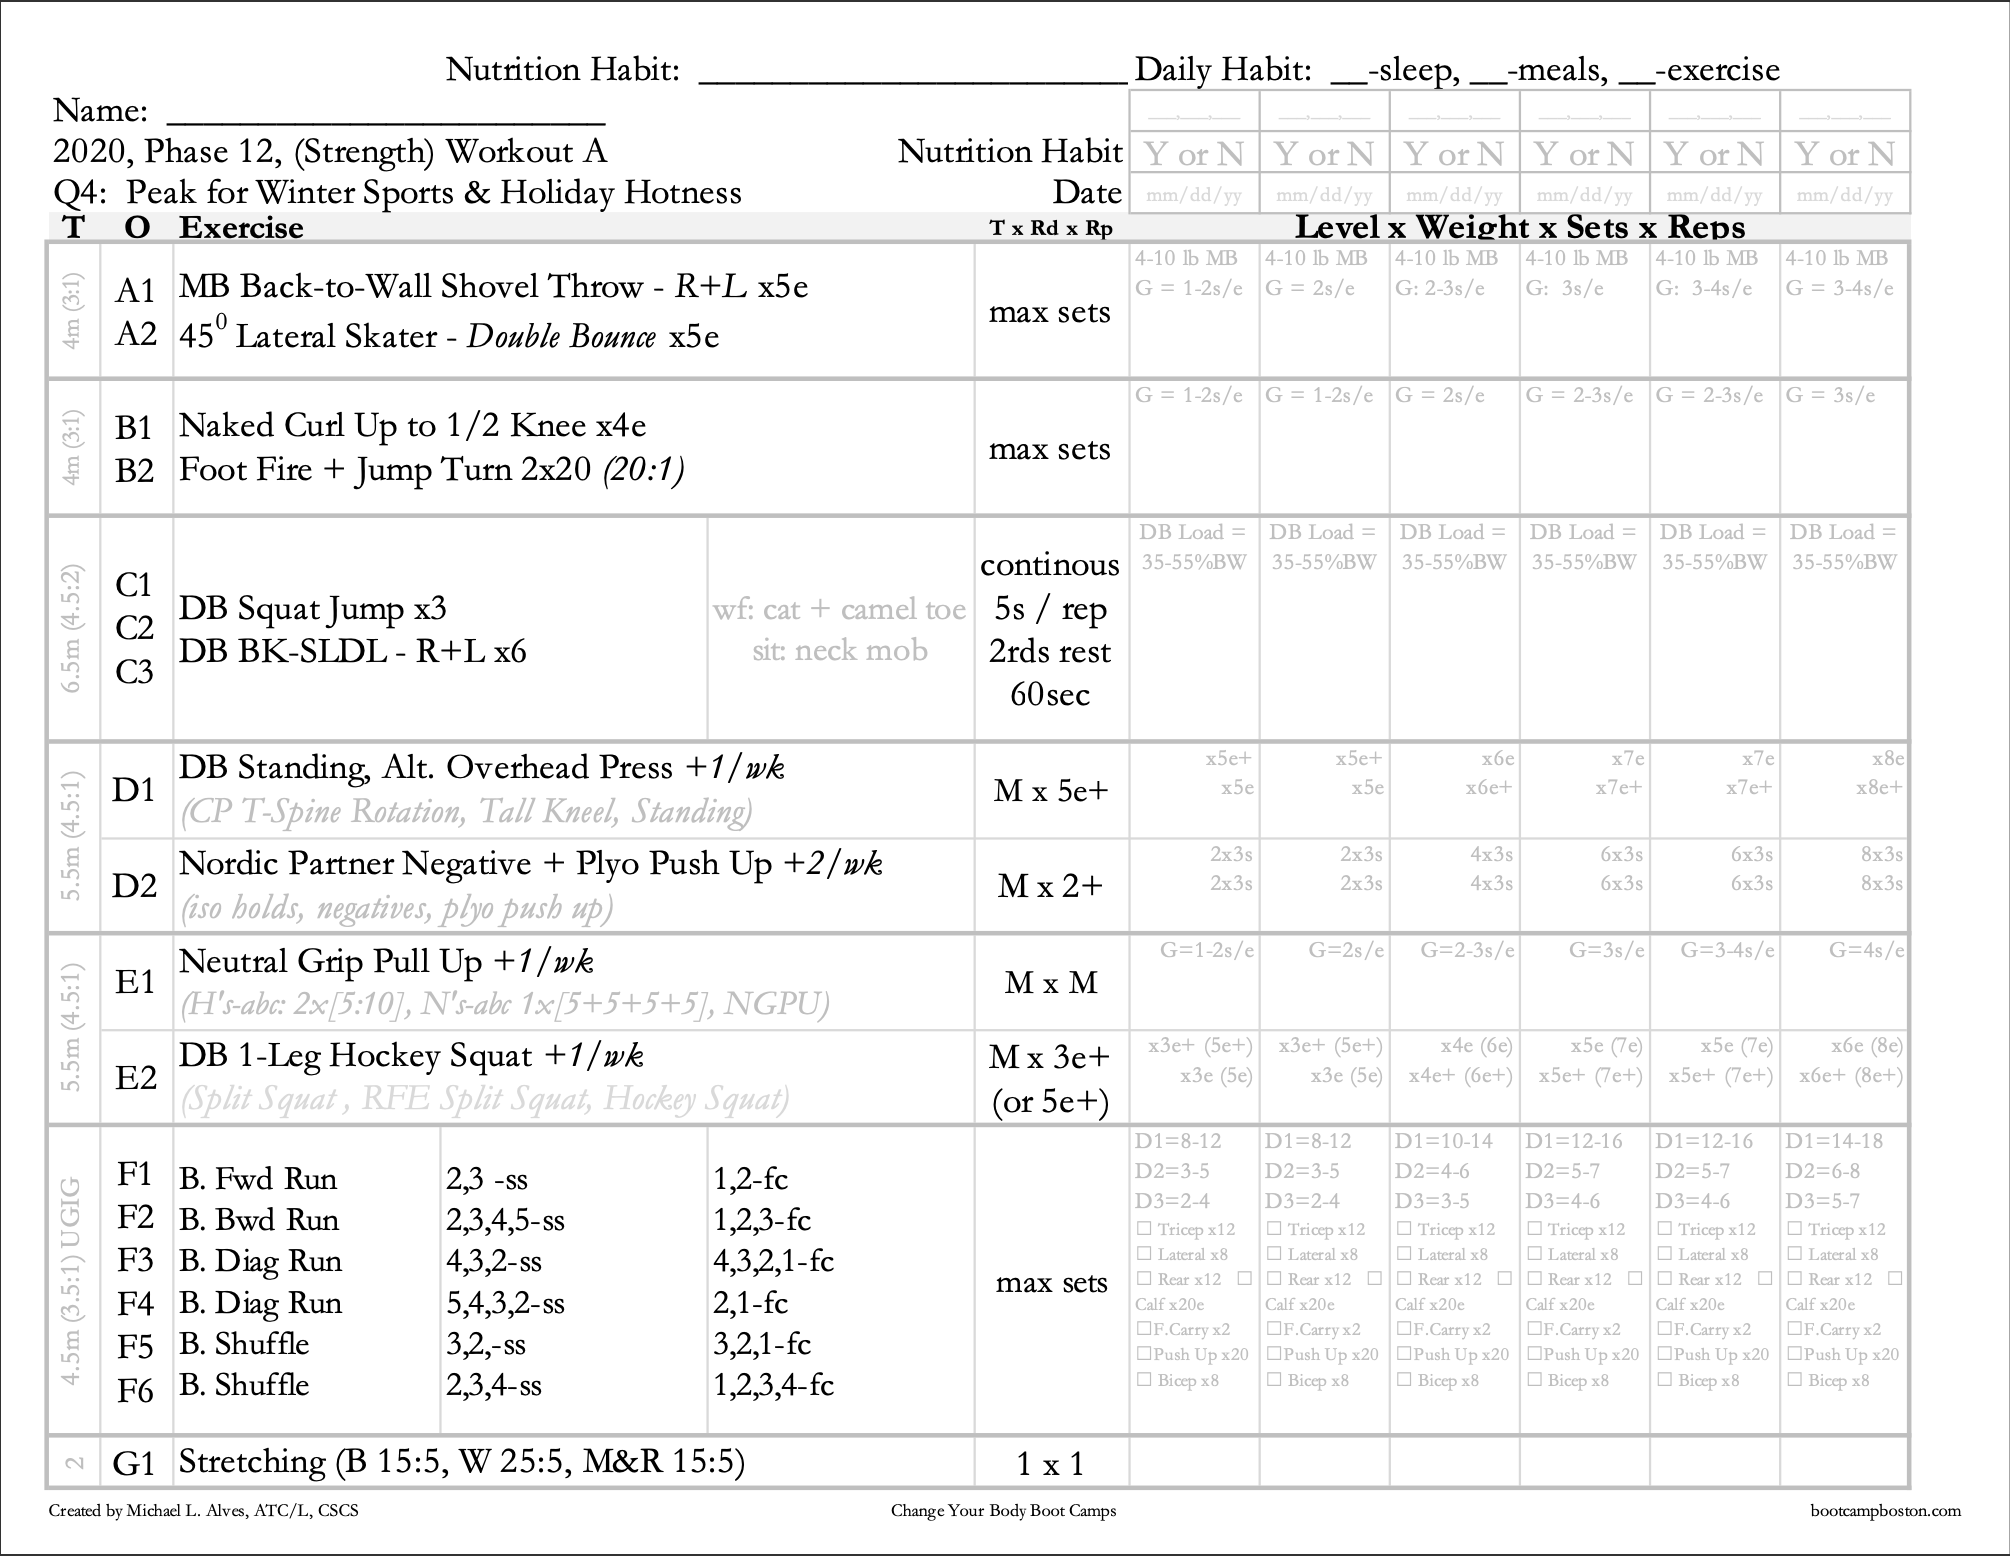Screen dimensions: 2010x1556
Task: Click 'x6e+ (8e+)' log cell
Action: tap(1851, 1076)
